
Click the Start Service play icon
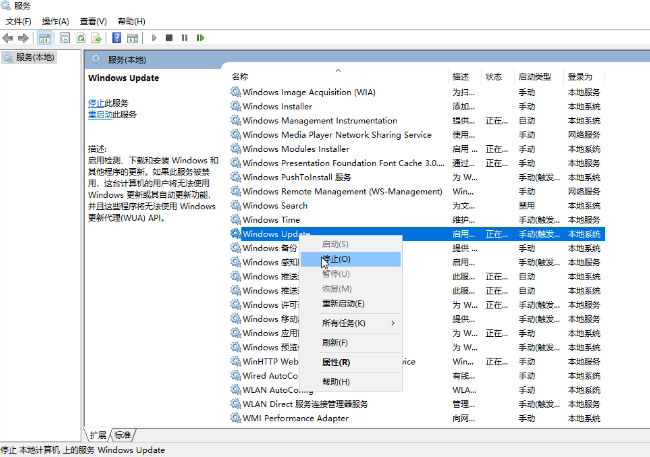point(154,38)
